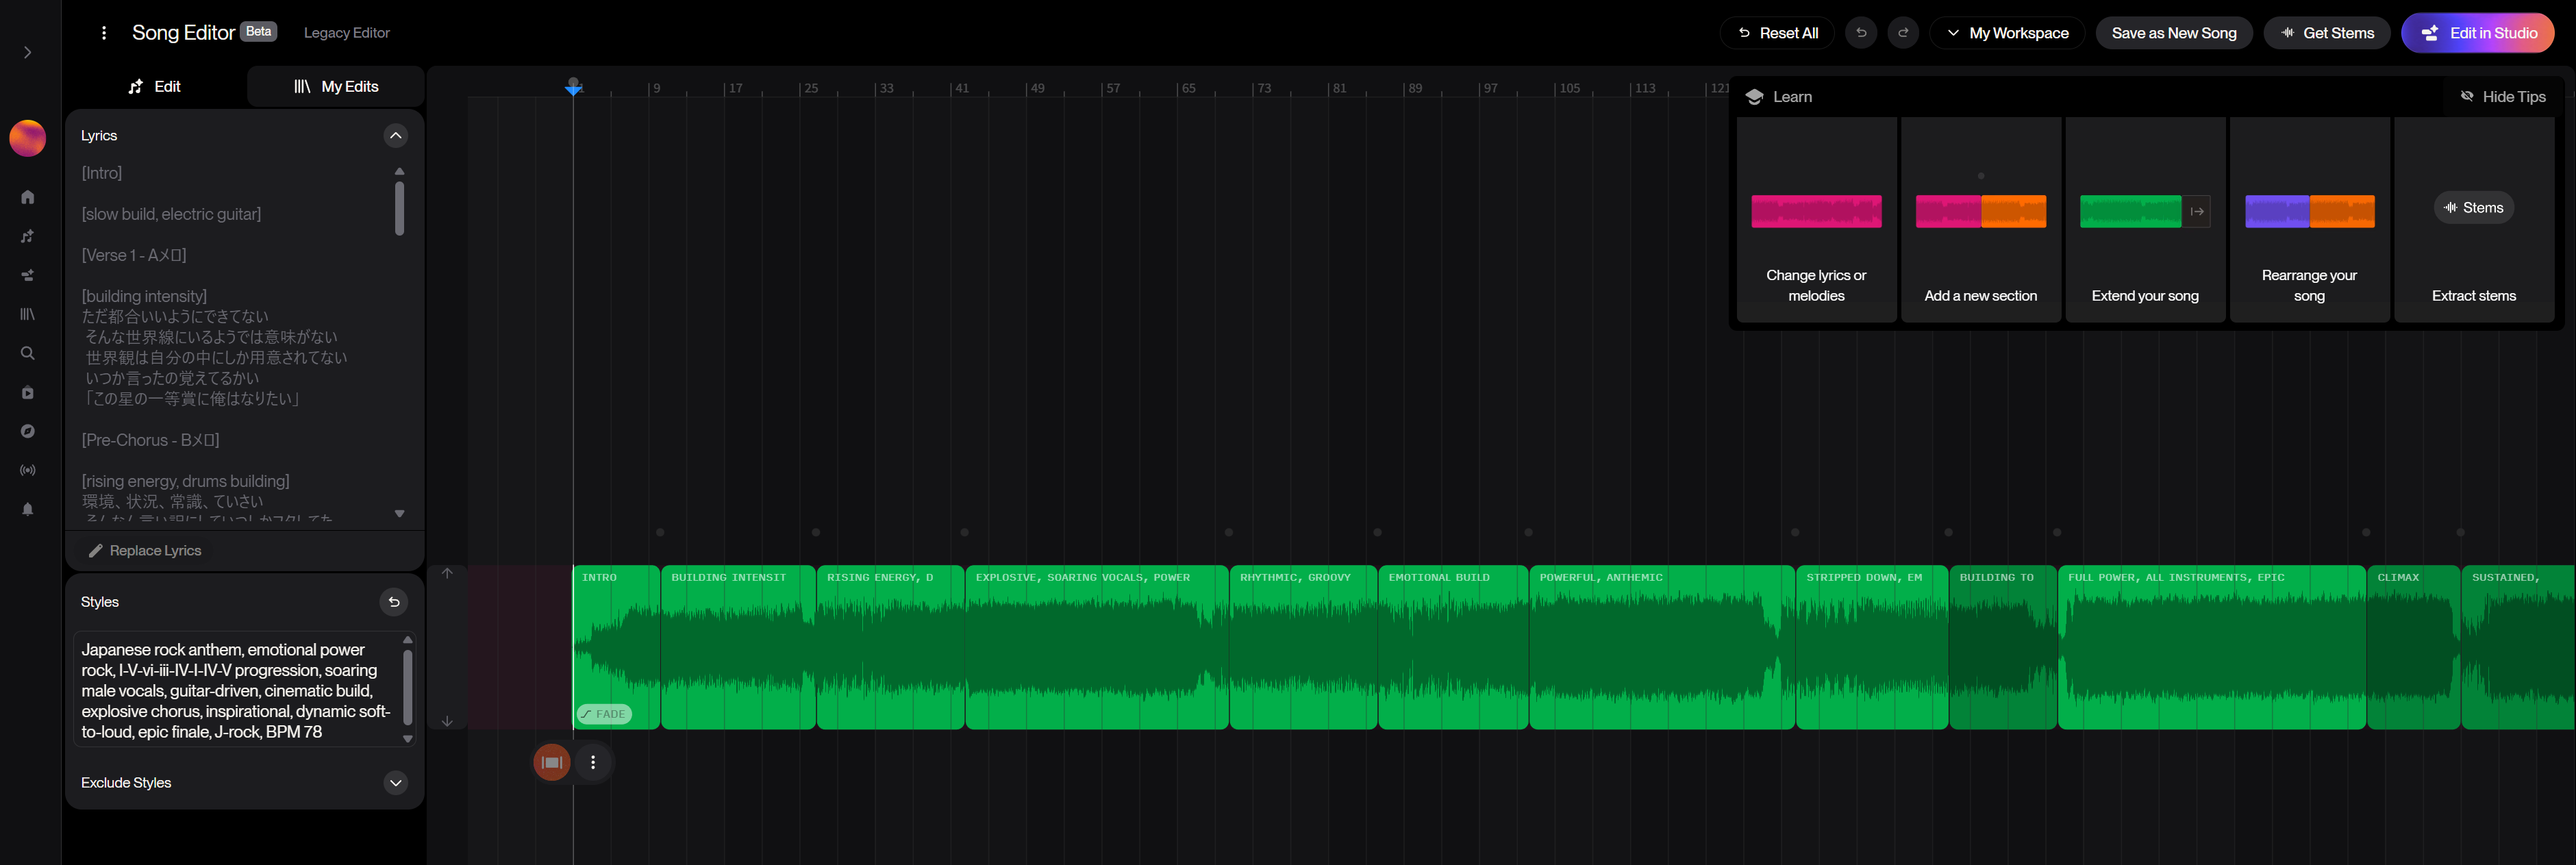The image size is (2576, 865).
Task: Open the My Workspace dropdown
Action: click(x=2007, y=32)
